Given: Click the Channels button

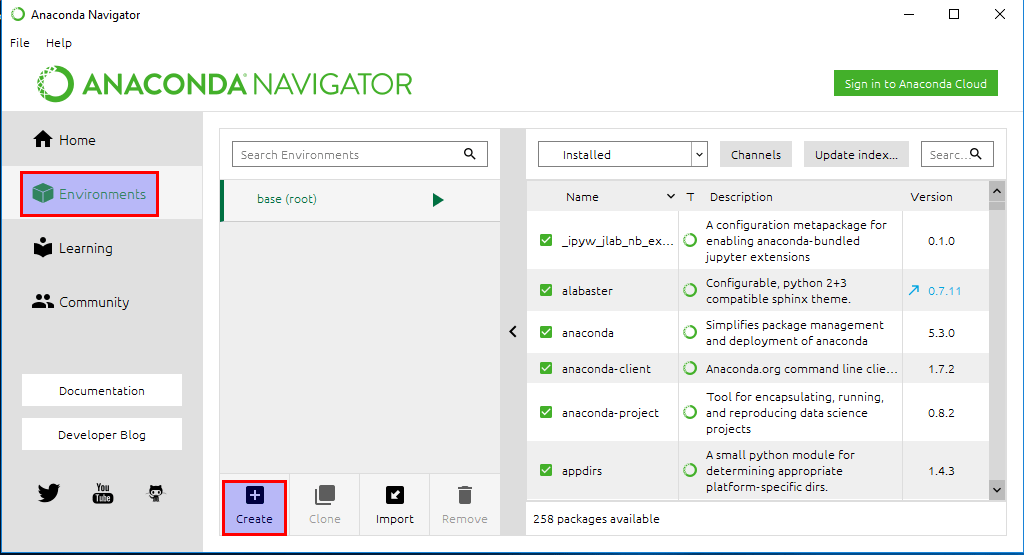Looking at the screenshot, I should click(756, 155).
